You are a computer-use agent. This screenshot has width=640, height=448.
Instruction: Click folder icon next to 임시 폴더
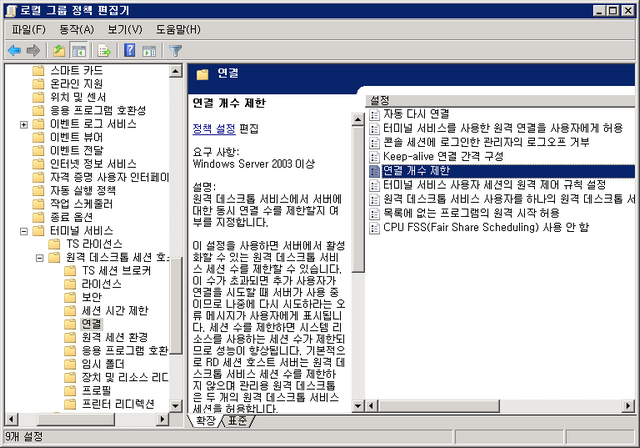[70, 364]
